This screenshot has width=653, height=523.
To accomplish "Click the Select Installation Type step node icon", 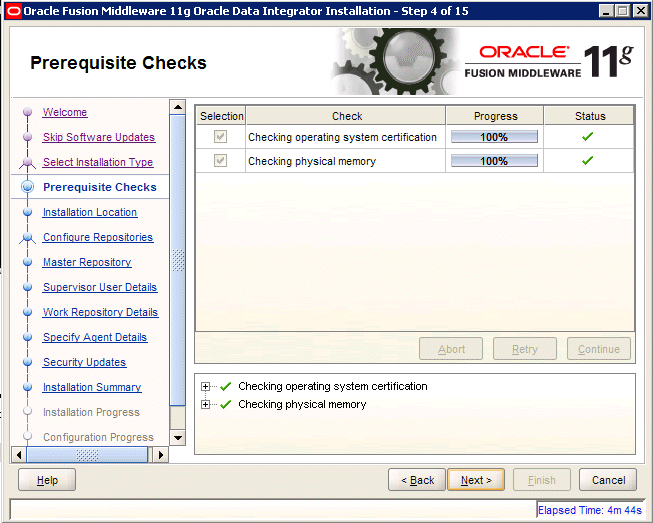I will [27, 163].
